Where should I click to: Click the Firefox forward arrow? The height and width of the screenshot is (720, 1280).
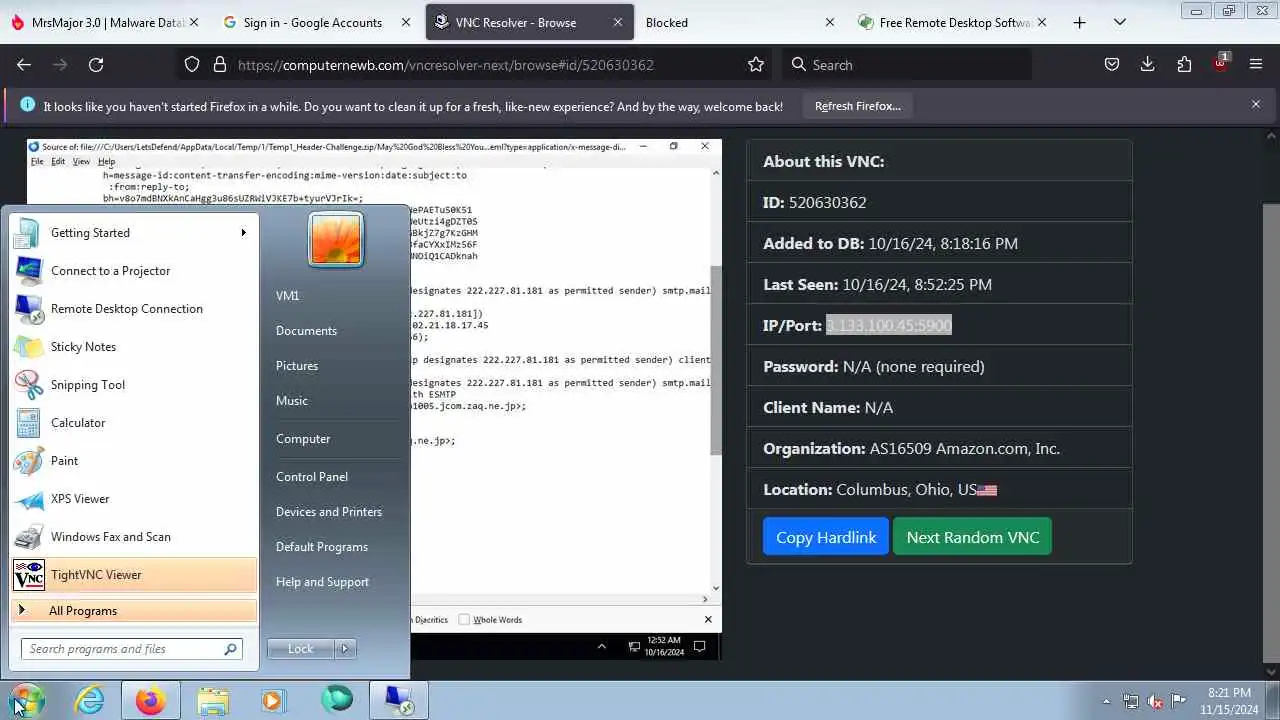[60, 64]
